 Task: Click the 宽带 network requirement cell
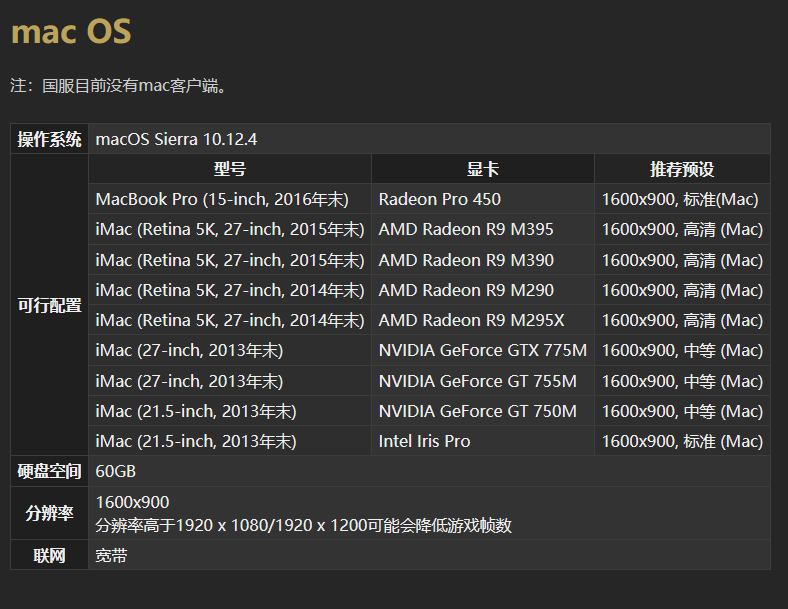pos(111,555)
